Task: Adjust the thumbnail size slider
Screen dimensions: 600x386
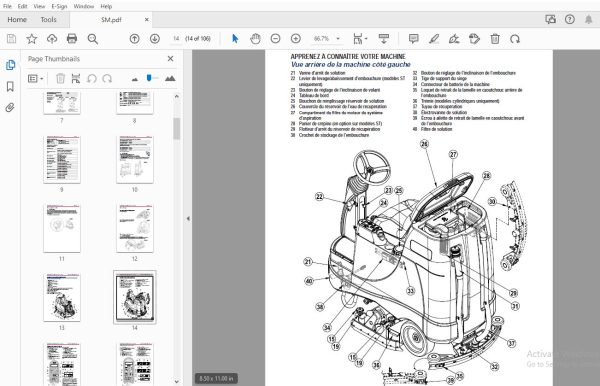Action: tap(149, 78)
